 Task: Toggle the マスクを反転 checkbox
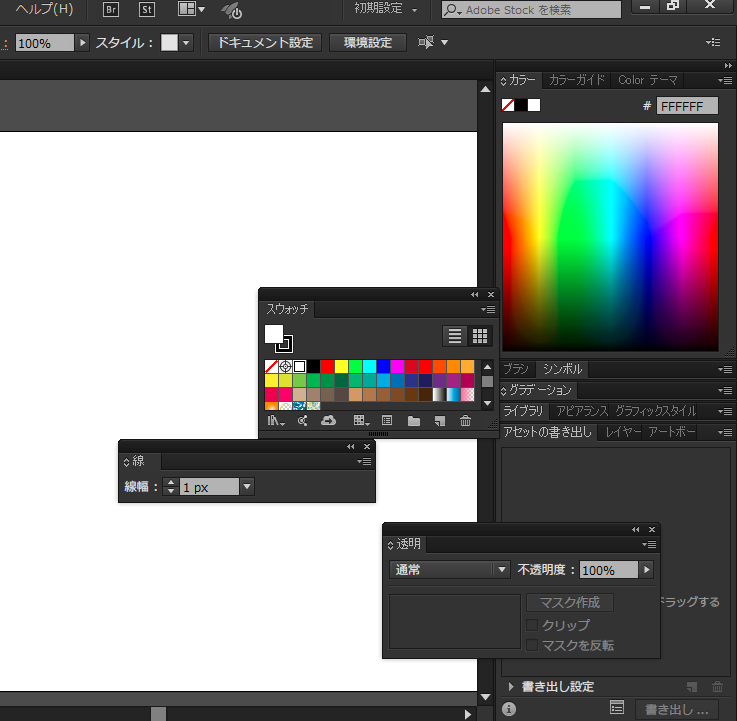(532, 645)
